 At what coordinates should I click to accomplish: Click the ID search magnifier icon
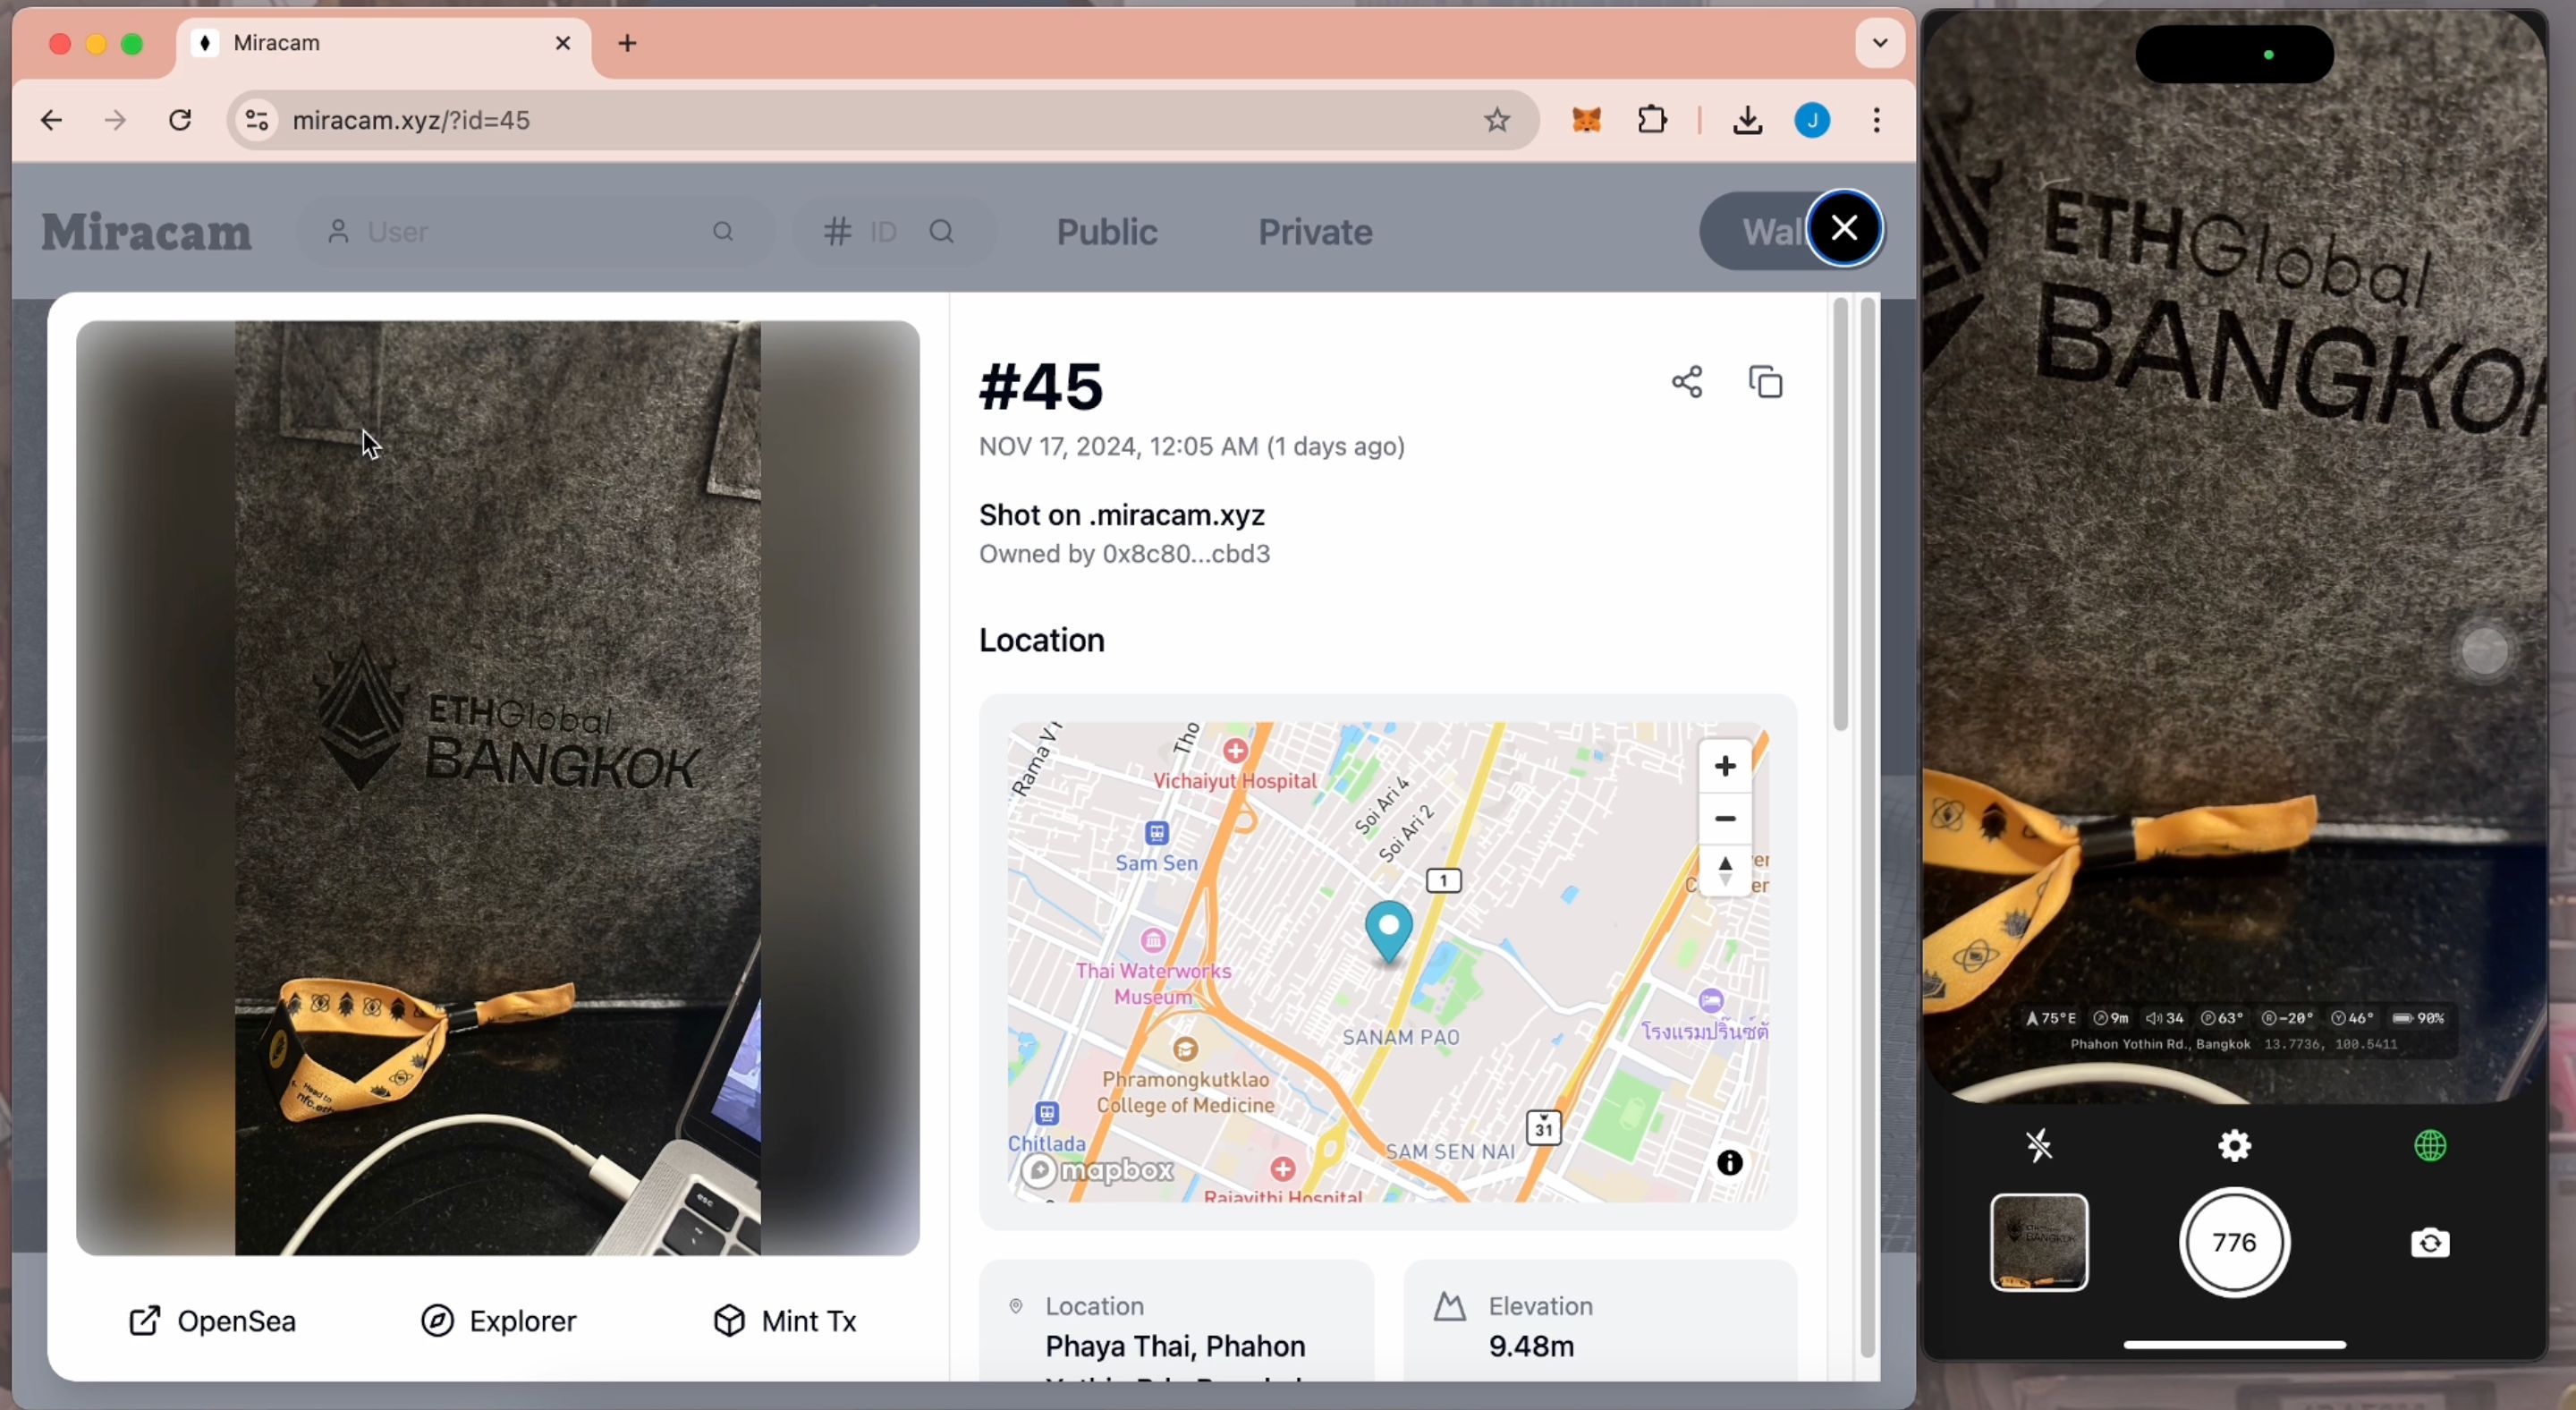942,232
